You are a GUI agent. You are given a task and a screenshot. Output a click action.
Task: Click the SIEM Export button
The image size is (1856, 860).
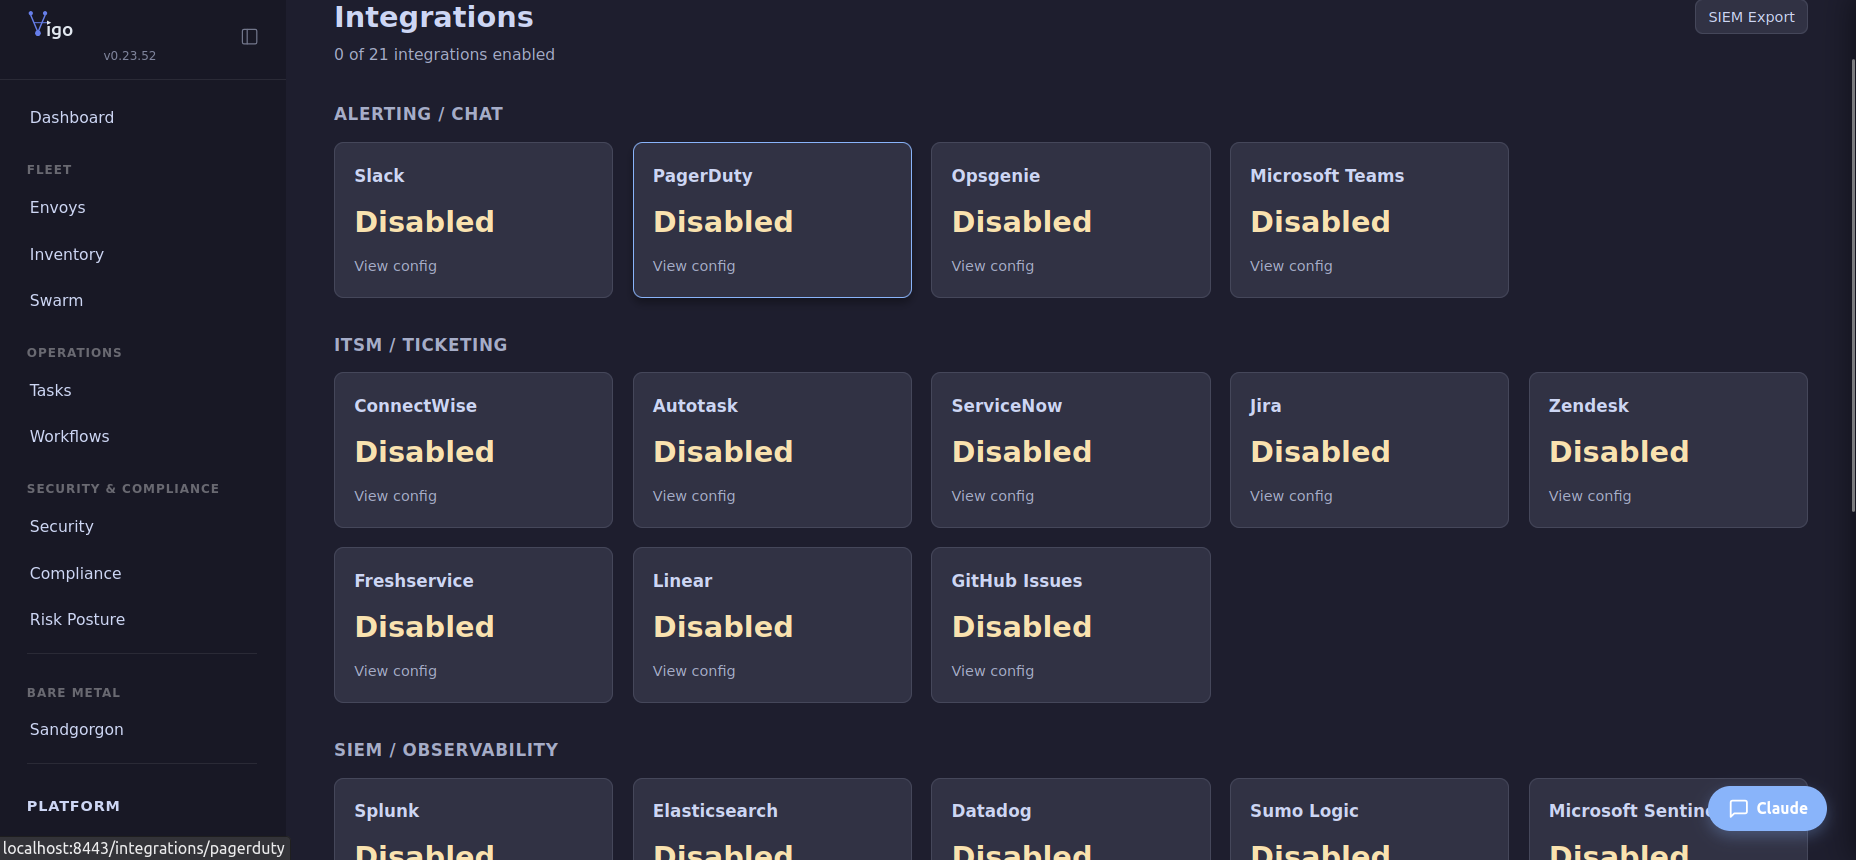(1751, 17)
